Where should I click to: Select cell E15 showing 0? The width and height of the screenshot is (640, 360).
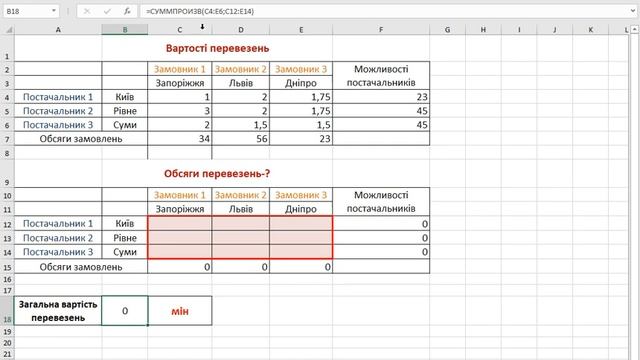tap(301, 267)
